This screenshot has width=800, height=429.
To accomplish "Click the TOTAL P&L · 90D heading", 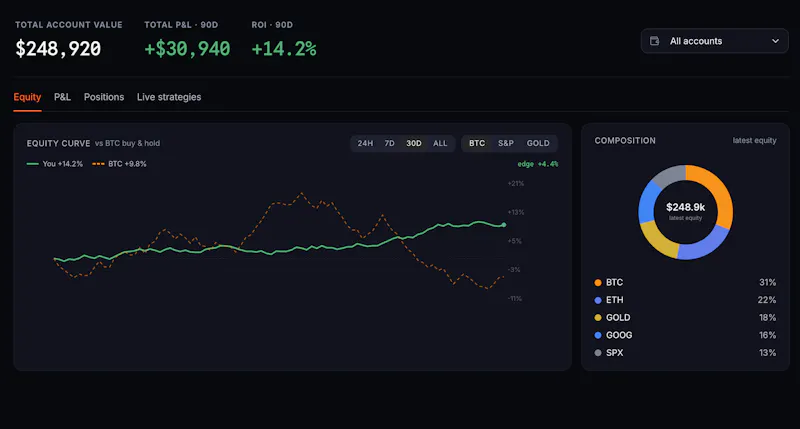I will click(x=181, y=25).
